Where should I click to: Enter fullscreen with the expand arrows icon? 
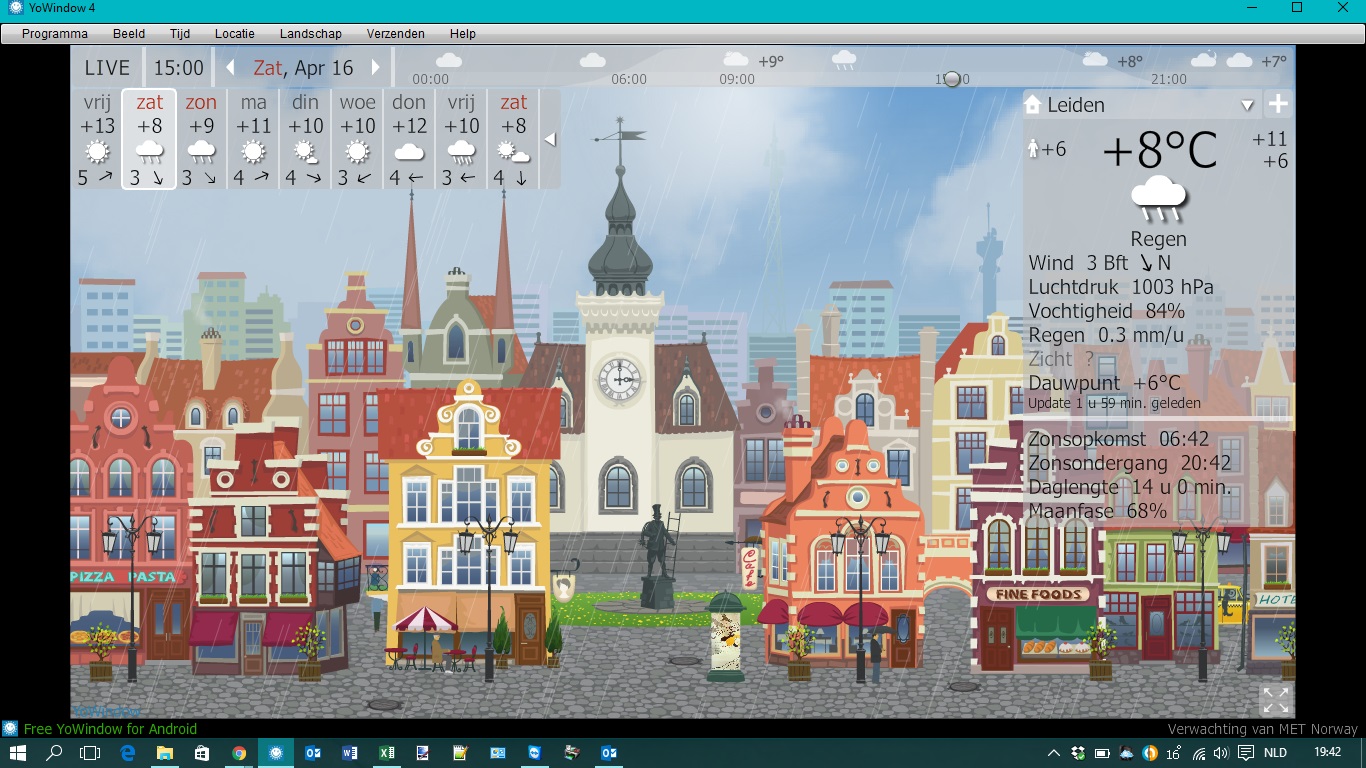1275,700
